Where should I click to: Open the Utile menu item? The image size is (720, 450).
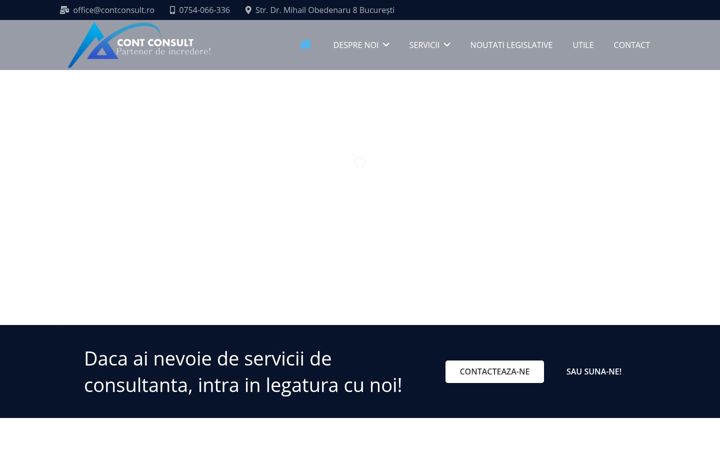coord(583,45)
